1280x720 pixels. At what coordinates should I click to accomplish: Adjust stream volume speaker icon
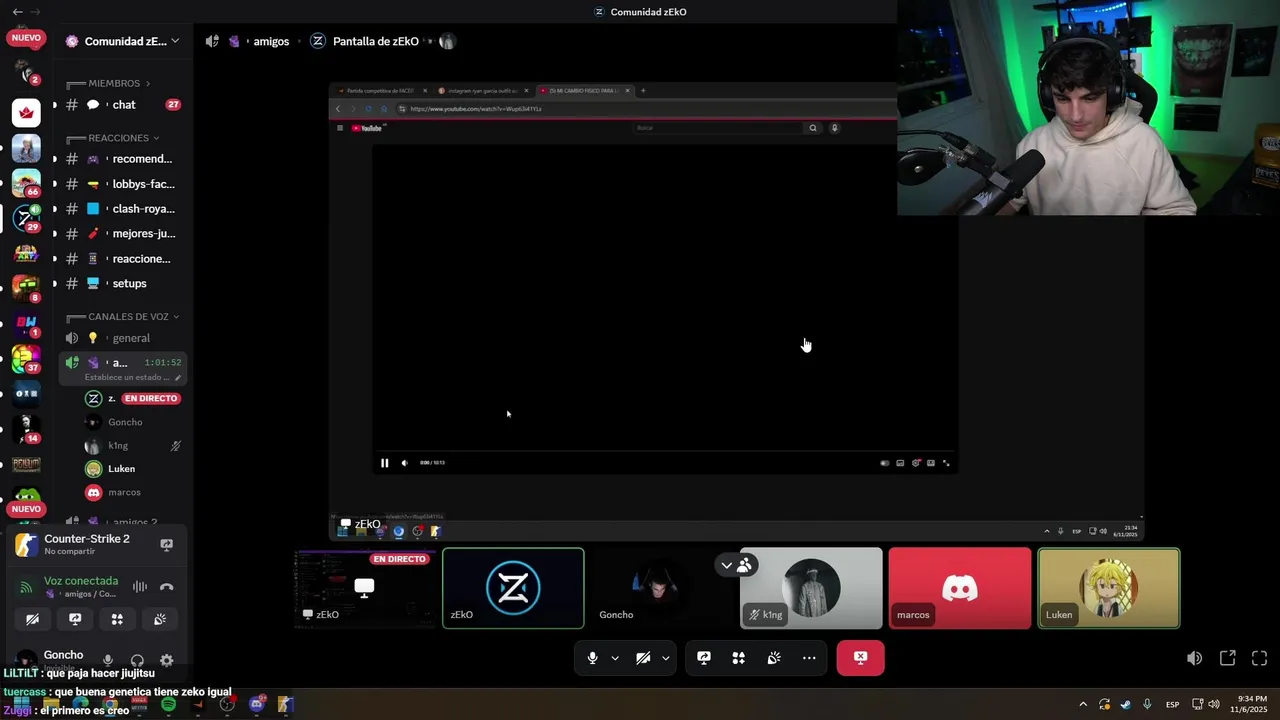1194,658
